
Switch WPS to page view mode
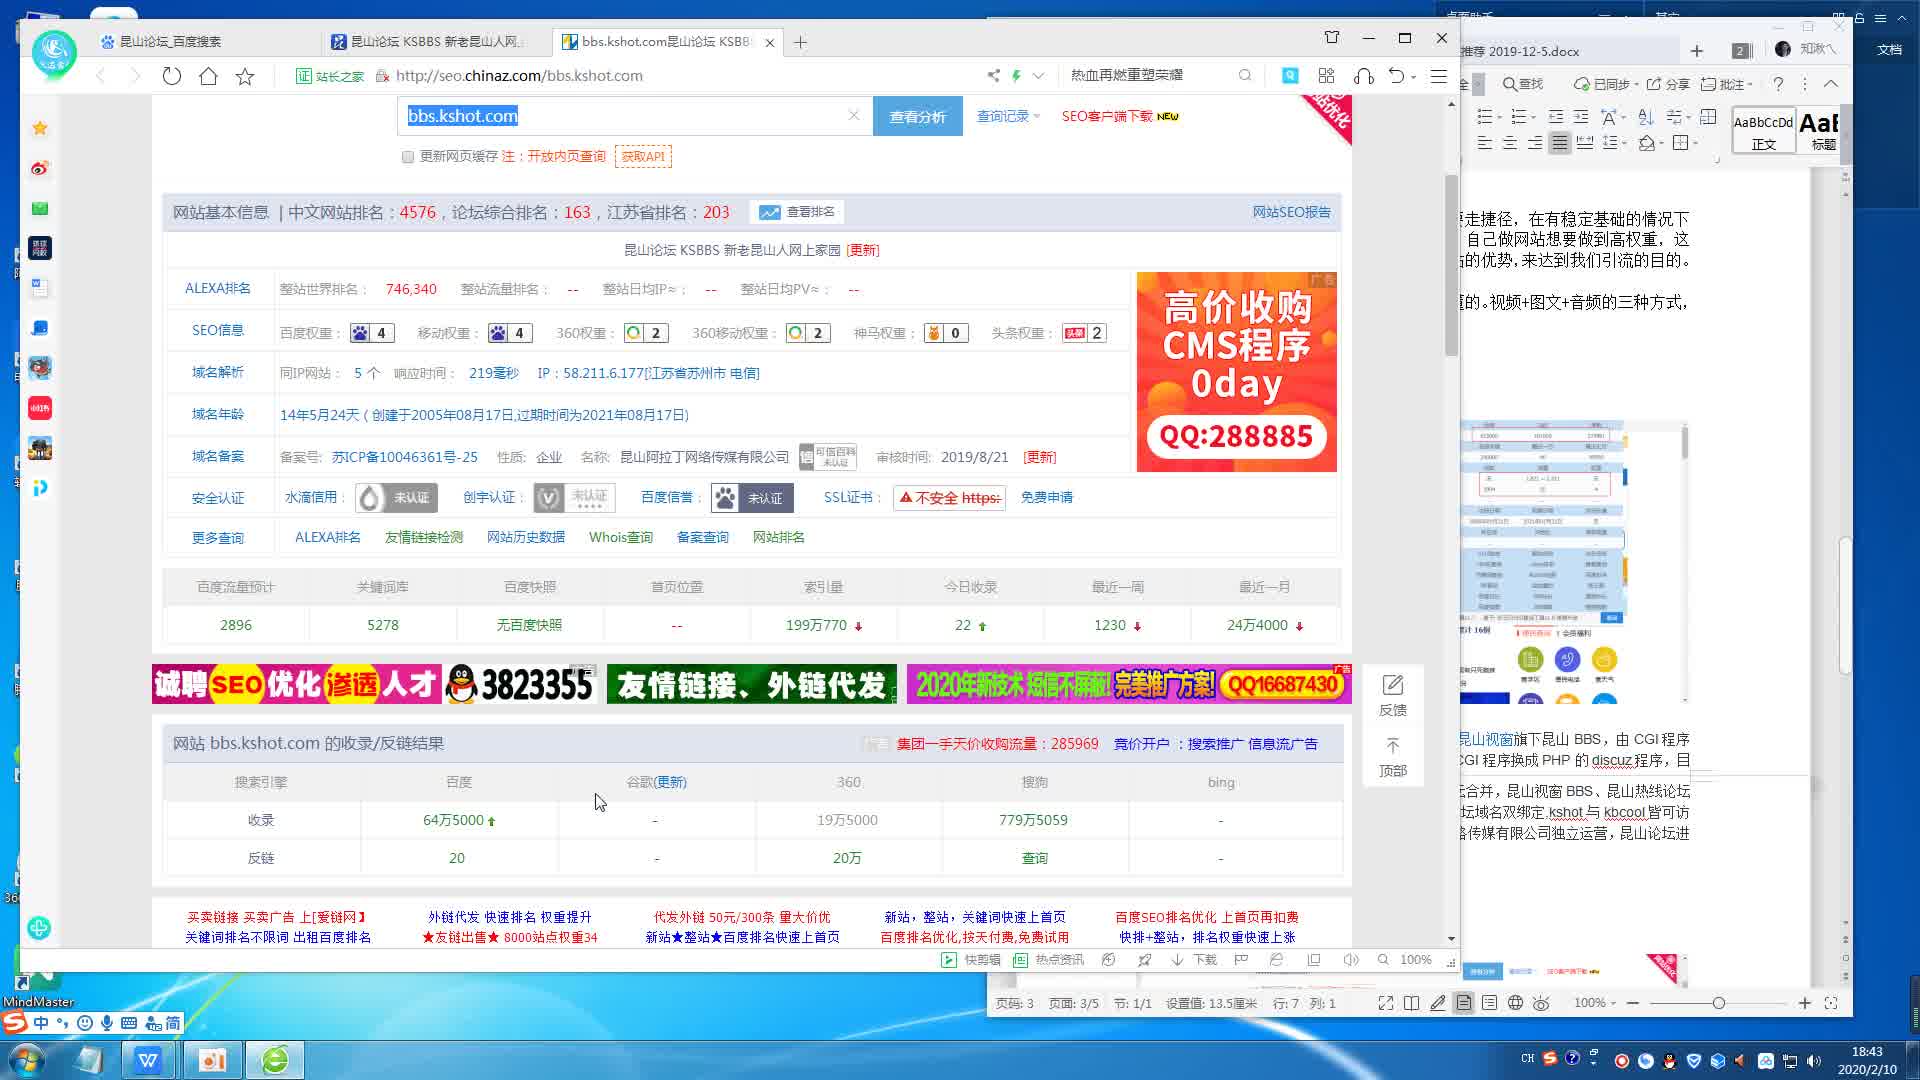pyautogui.click(x=1464, y=1003)
